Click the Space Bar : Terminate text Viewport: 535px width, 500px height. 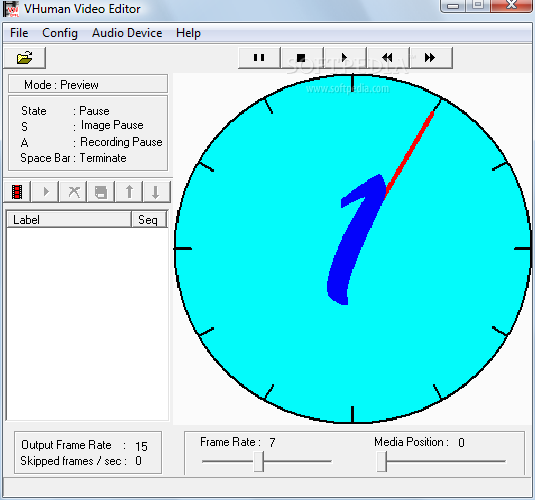[x=73, y=158]
